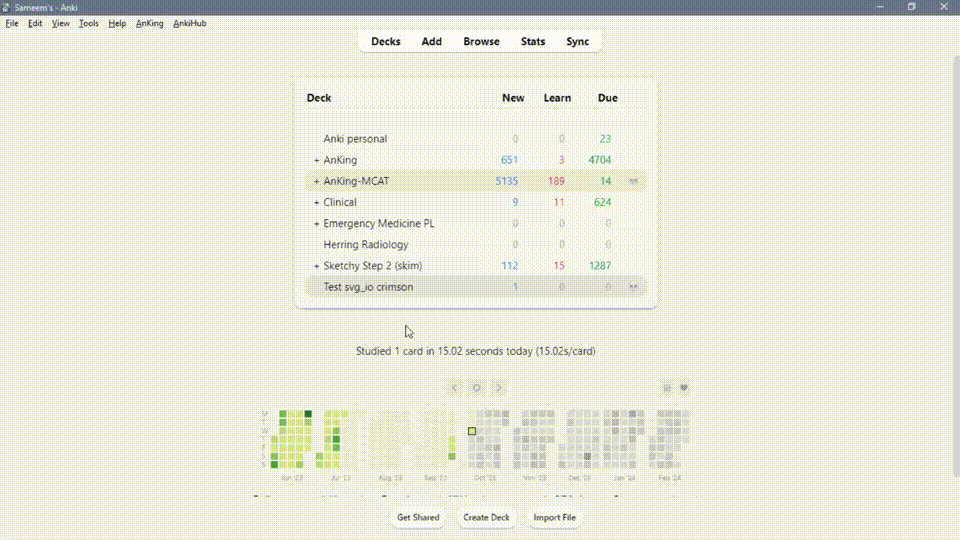Go to previous heatmap year arrow
The width and height of the screenshot is (960, 540).
pyautogui.click(x=454, y=388)
